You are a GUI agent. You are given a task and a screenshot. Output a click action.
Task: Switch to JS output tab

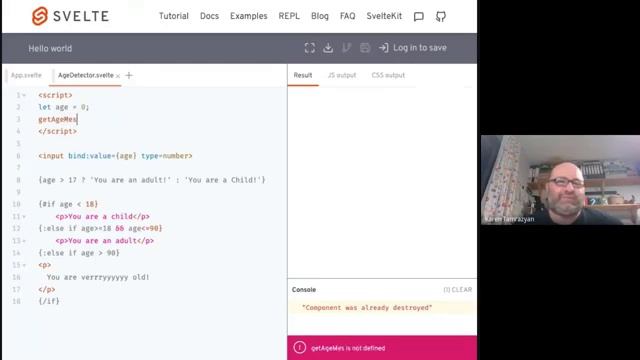coord(342,76)
